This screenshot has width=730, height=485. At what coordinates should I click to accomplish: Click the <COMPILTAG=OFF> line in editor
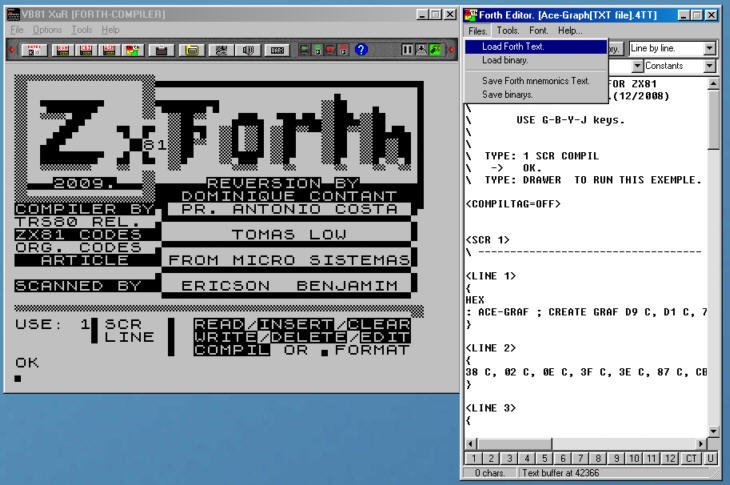[x=513, y=204]
